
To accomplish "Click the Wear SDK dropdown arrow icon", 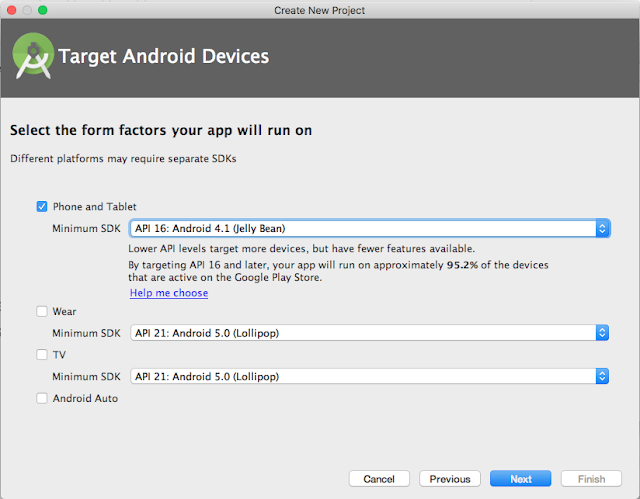I will 602,333.
